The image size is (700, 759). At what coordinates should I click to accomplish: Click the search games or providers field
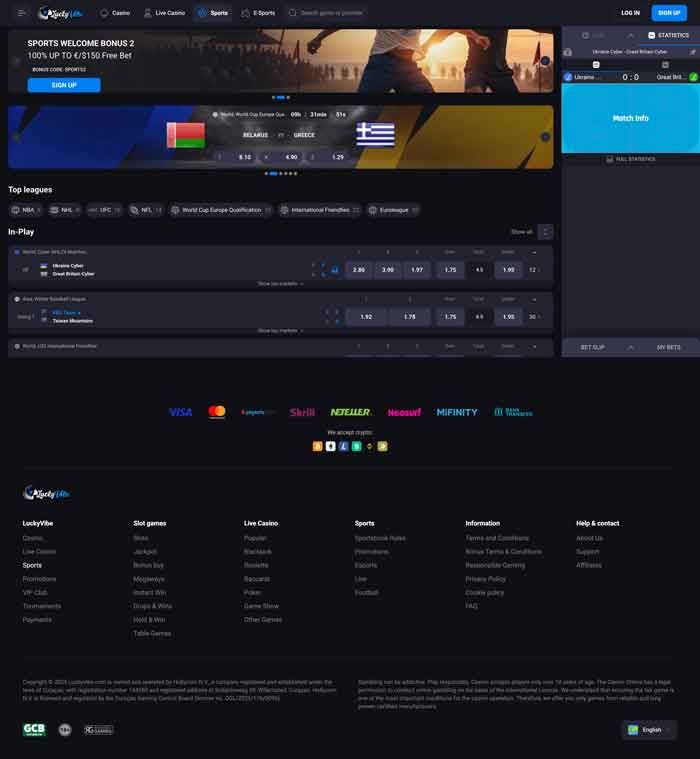pyautogui.click(x=325, y=13)
